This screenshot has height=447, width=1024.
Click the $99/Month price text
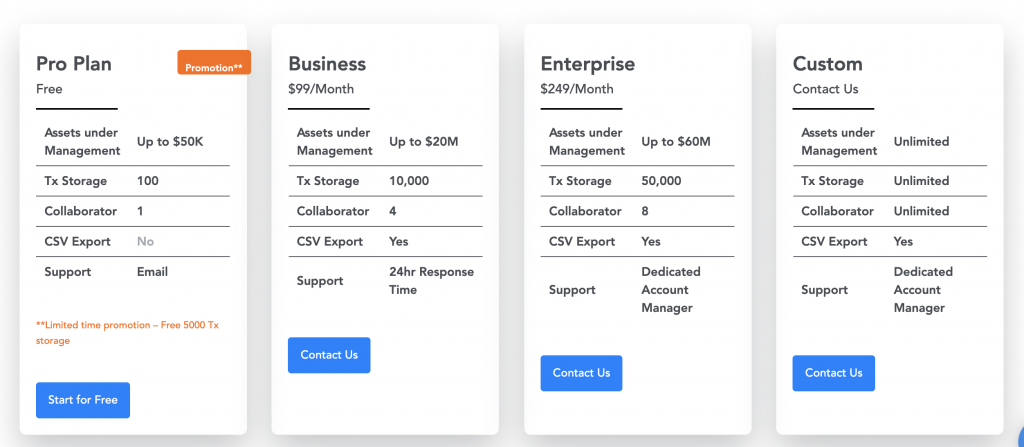pyautogui.click(x=321, y=89)
